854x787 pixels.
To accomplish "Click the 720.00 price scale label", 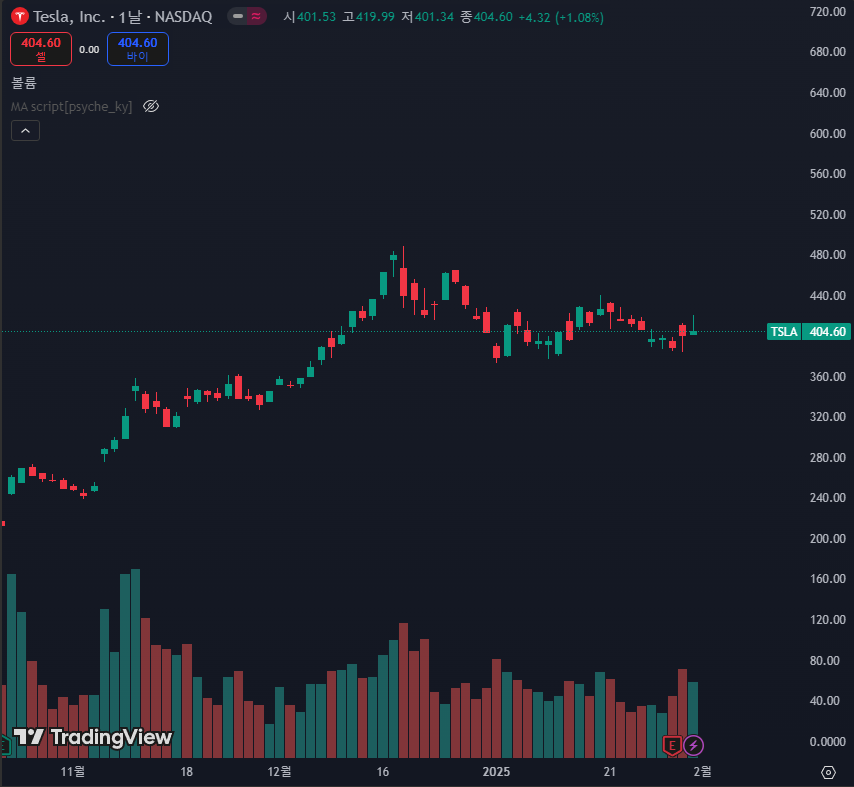I will click(x=827, y=11).
